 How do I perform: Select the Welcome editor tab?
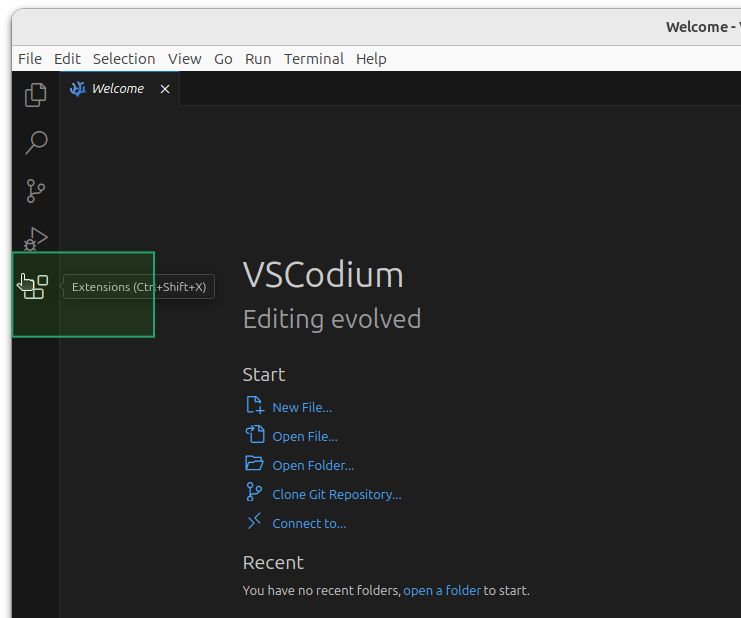pos(120,88)
